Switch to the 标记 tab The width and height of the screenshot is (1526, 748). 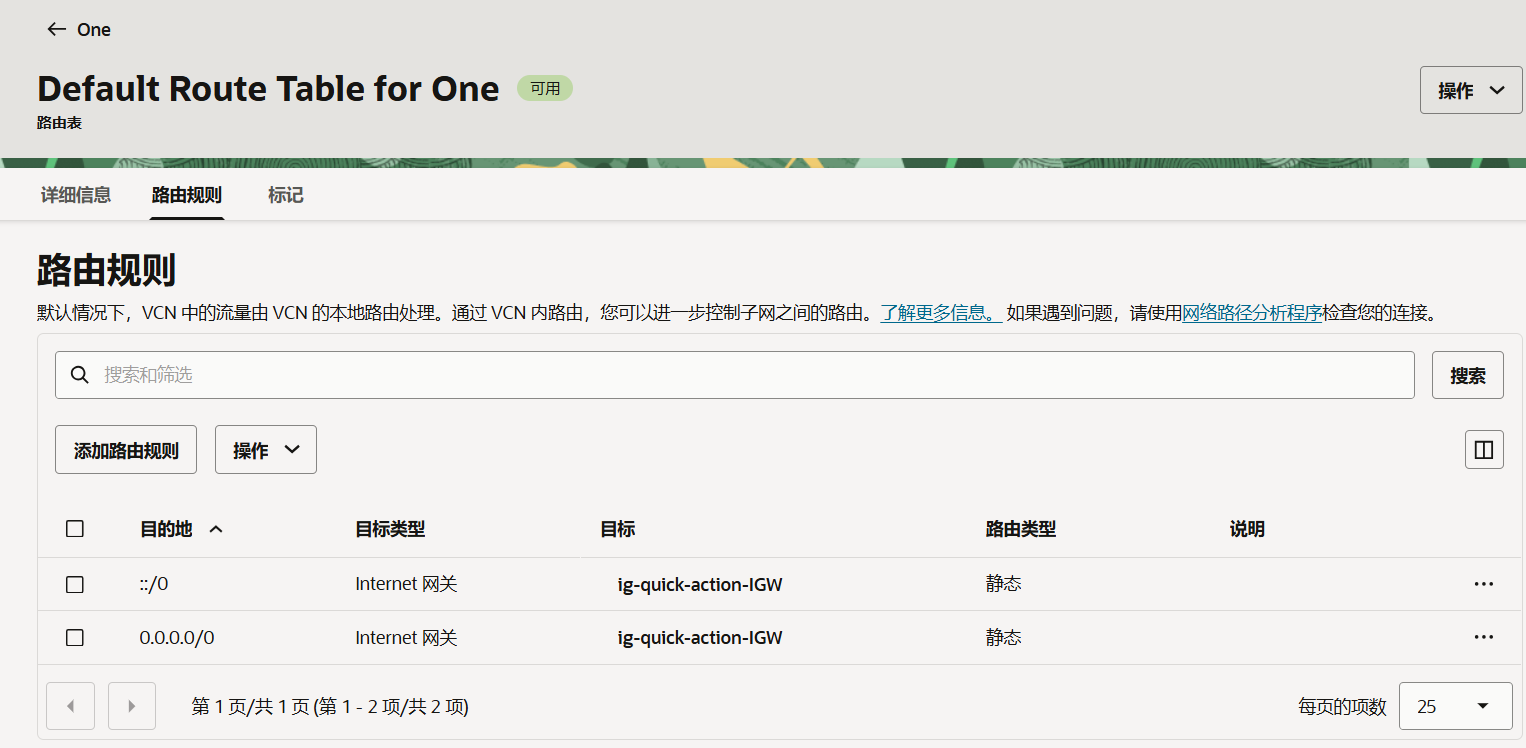click(x=285, y=195)
